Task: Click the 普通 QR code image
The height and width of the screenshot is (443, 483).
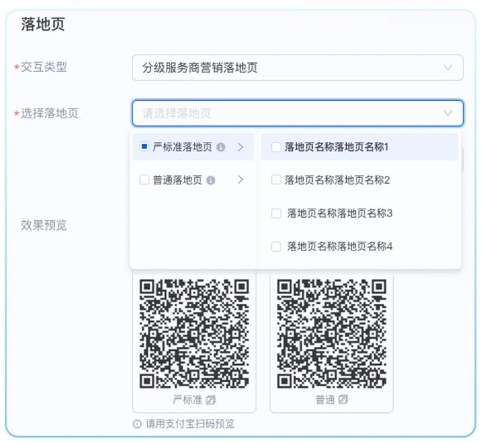Action: [332, 333]
